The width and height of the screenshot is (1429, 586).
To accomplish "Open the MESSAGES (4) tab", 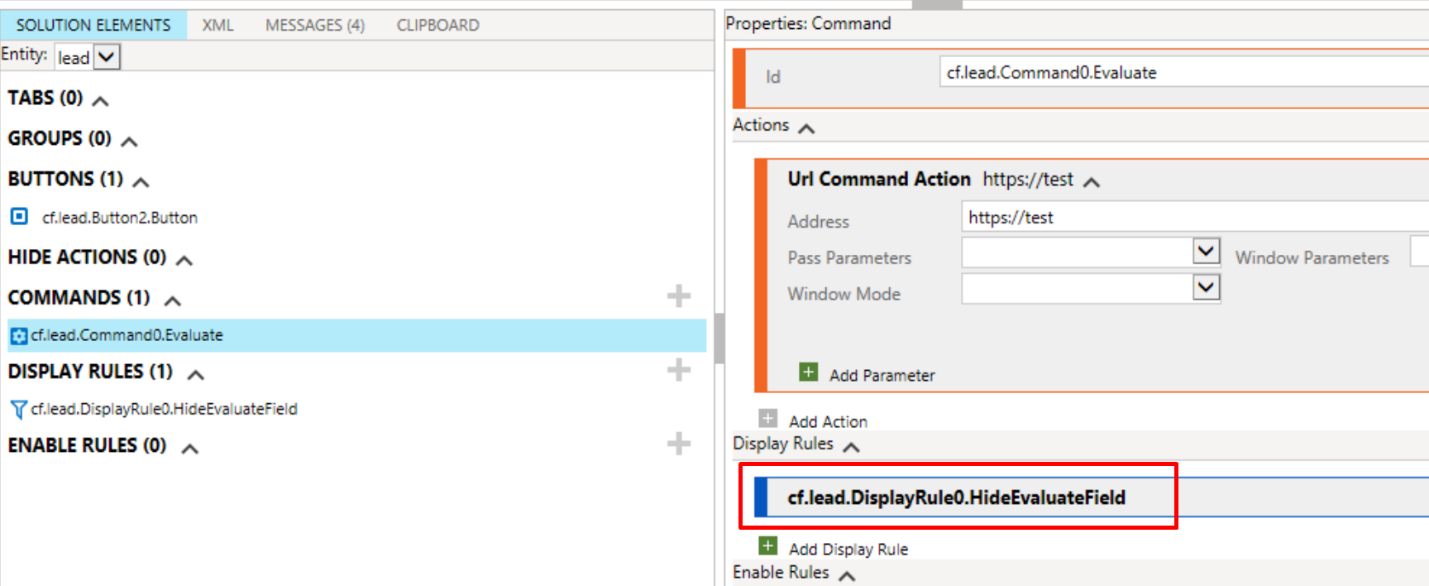I will tap(315, 25).
